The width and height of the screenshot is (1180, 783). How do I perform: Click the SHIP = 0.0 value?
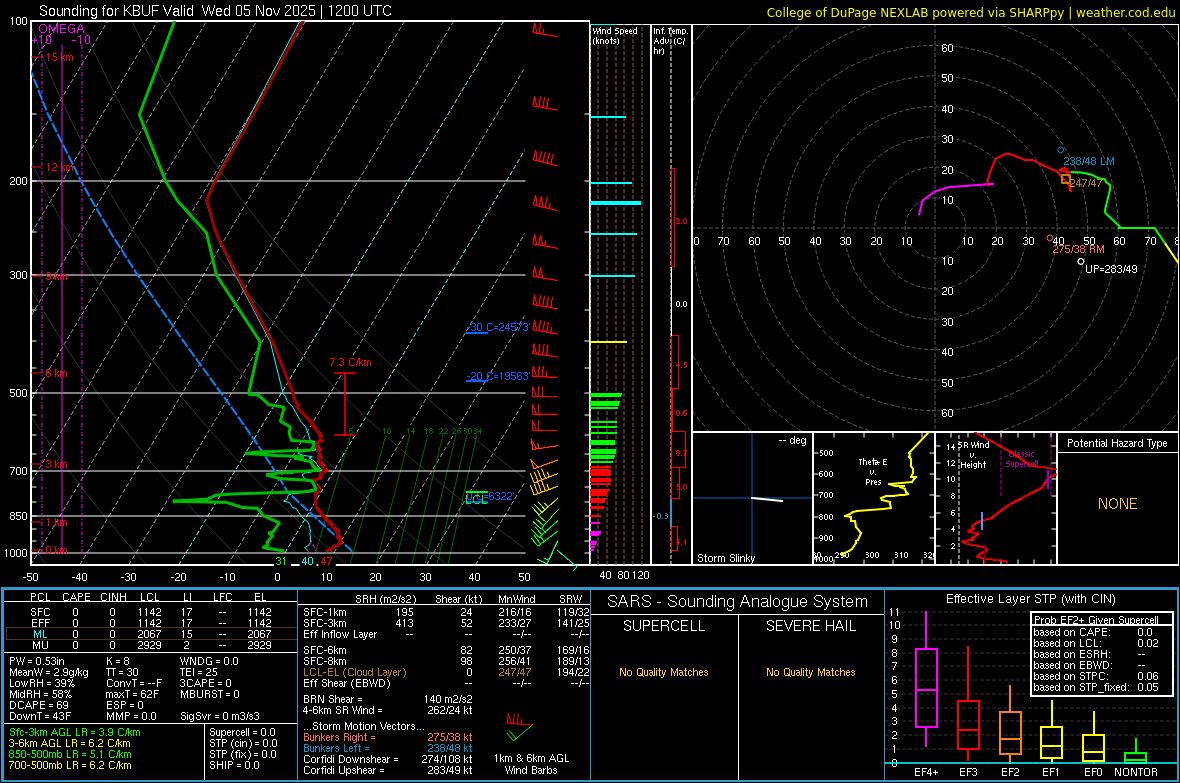click(234, 765)
